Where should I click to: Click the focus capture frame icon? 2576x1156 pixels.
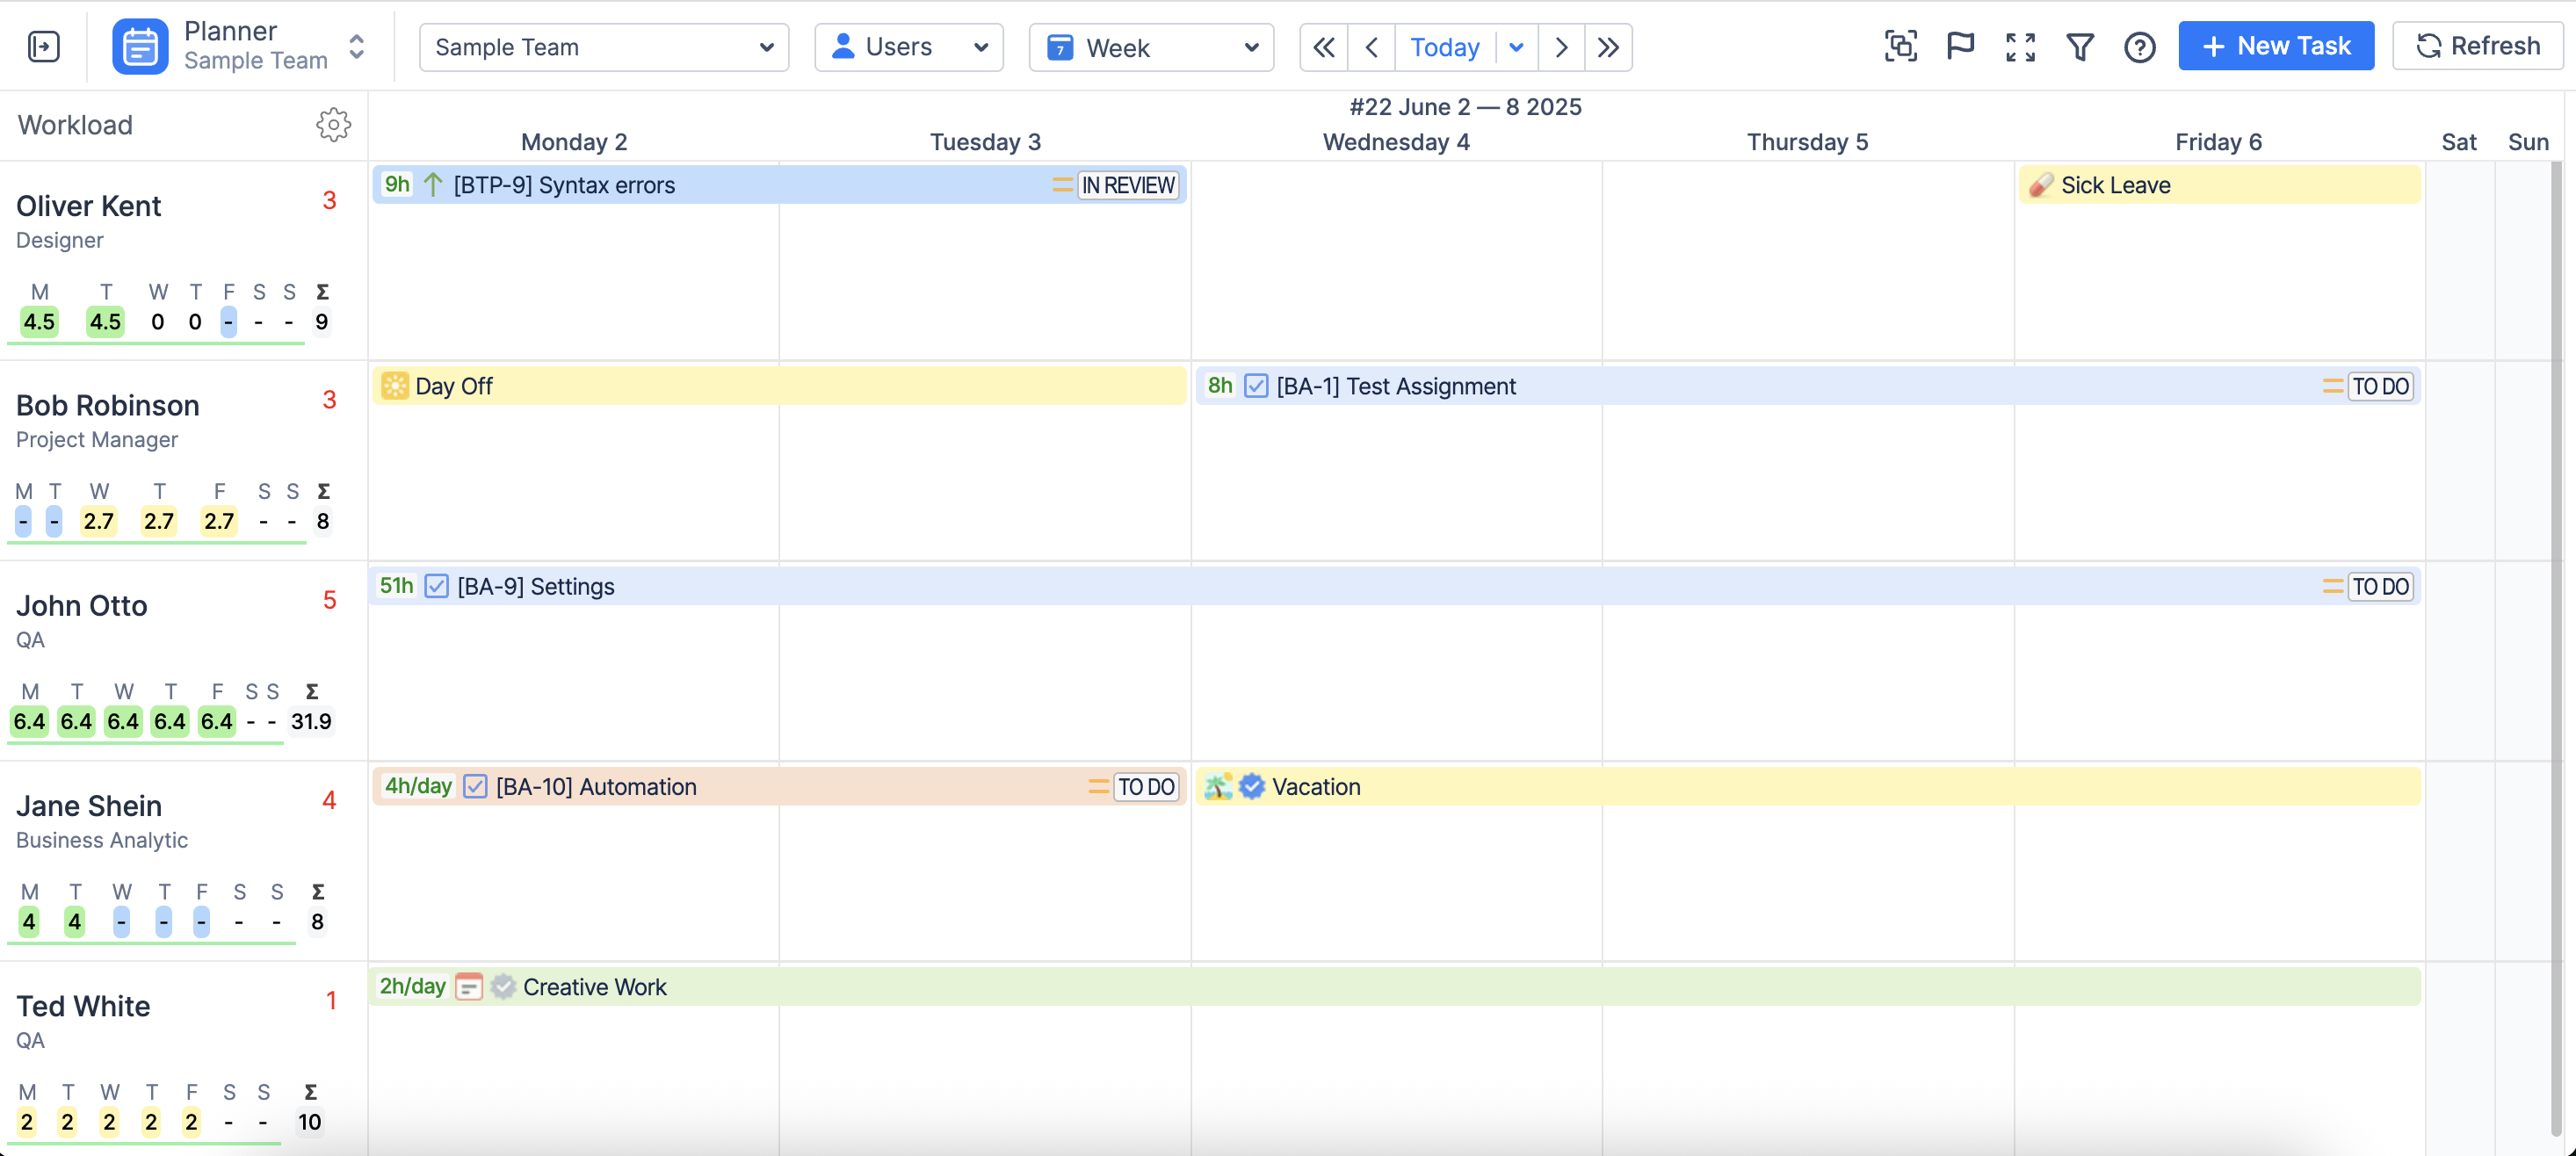click(1900, 47)
